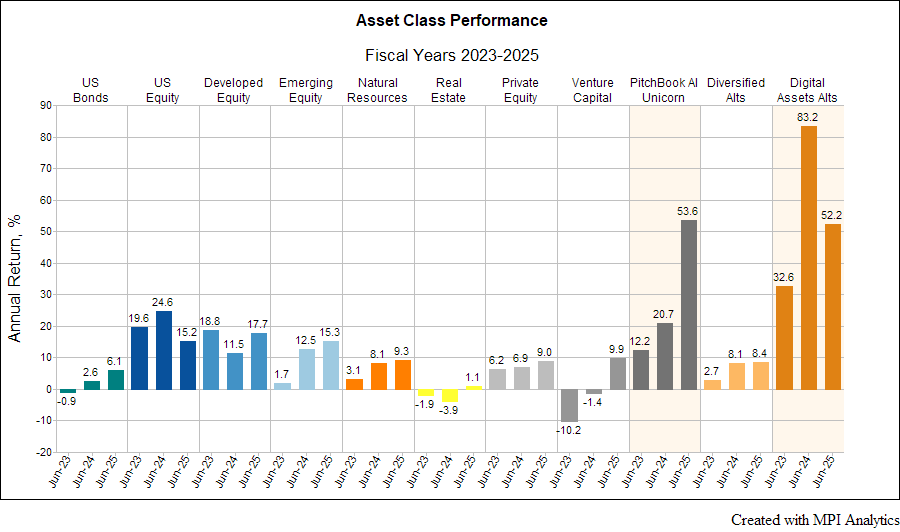Select the 83.2 Digital Assets Alts bar
This screenshot has height=532, width=900.
point(808,258)
